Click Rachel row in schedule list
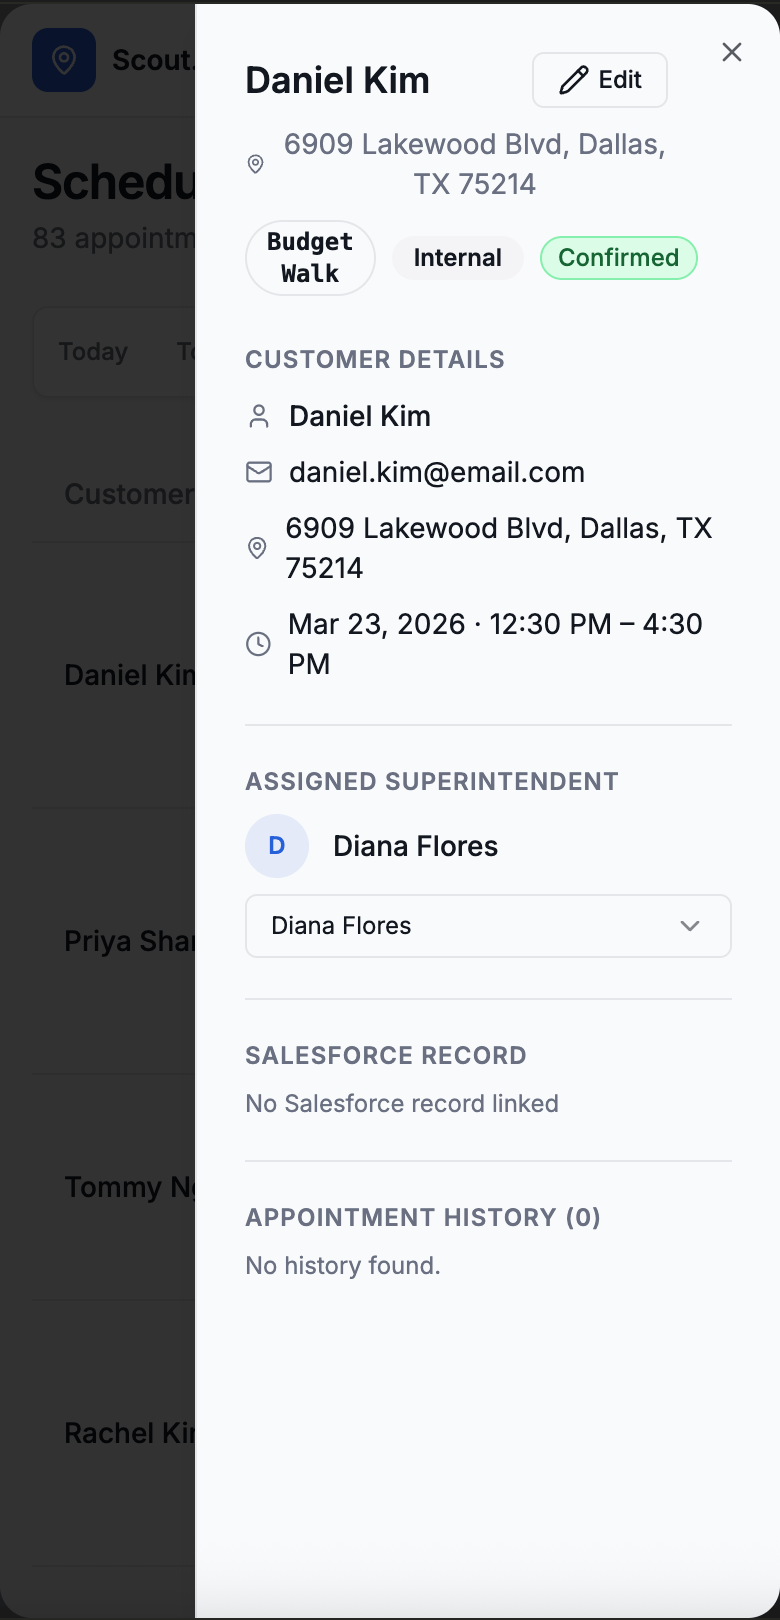The width and height of the screenshot is (780, 1620). [128, 1434]
